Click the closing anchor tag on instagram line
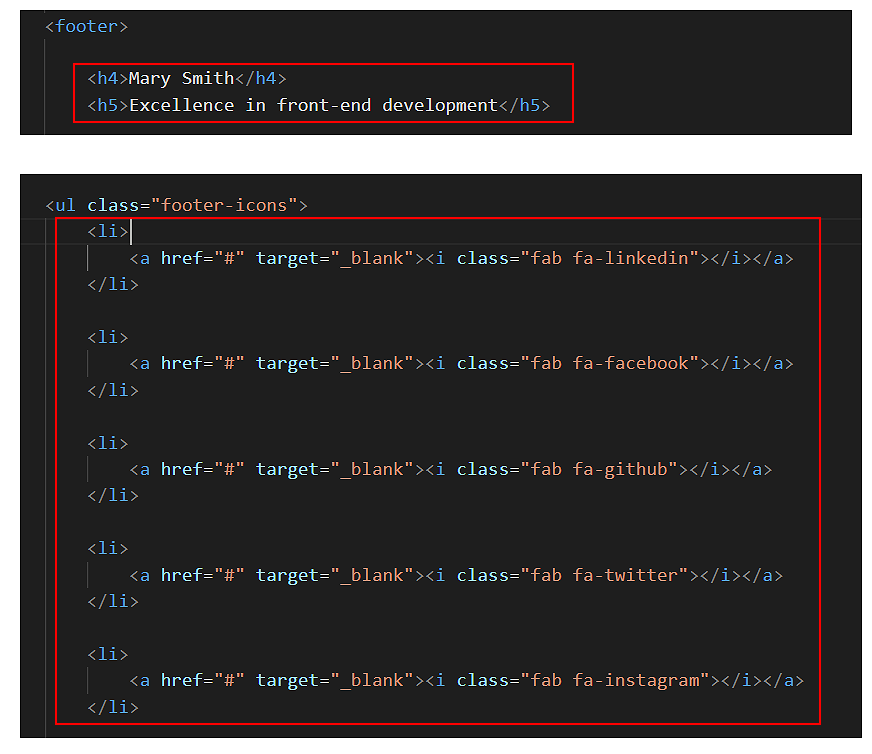 pyautogui.click(x=783, y=680)
